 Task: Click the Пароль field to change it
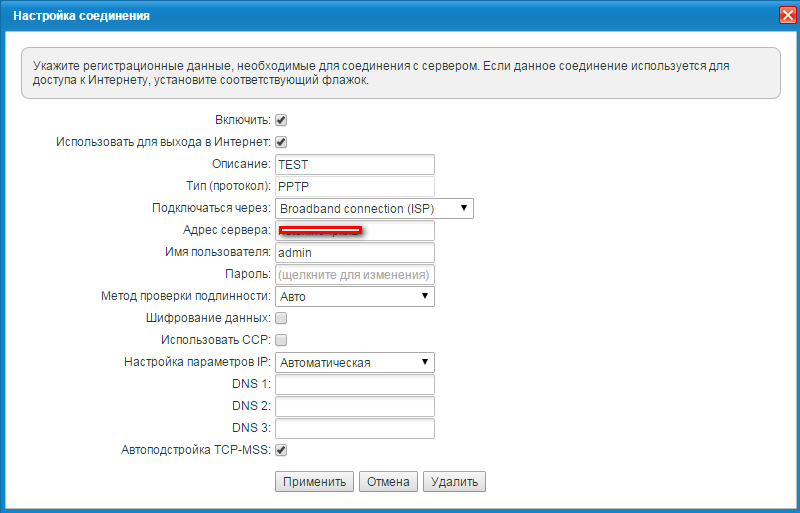354,274
